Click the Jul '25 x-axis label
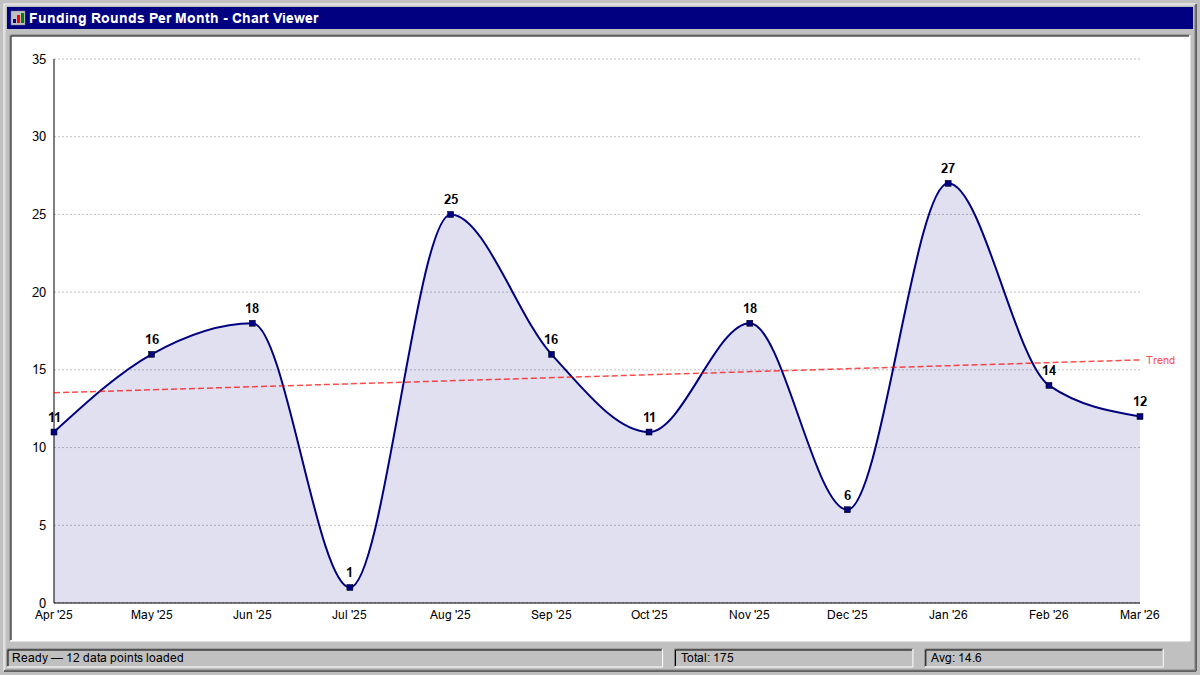The width and height of the screenshot is (1200, 675). click(350, 615)
